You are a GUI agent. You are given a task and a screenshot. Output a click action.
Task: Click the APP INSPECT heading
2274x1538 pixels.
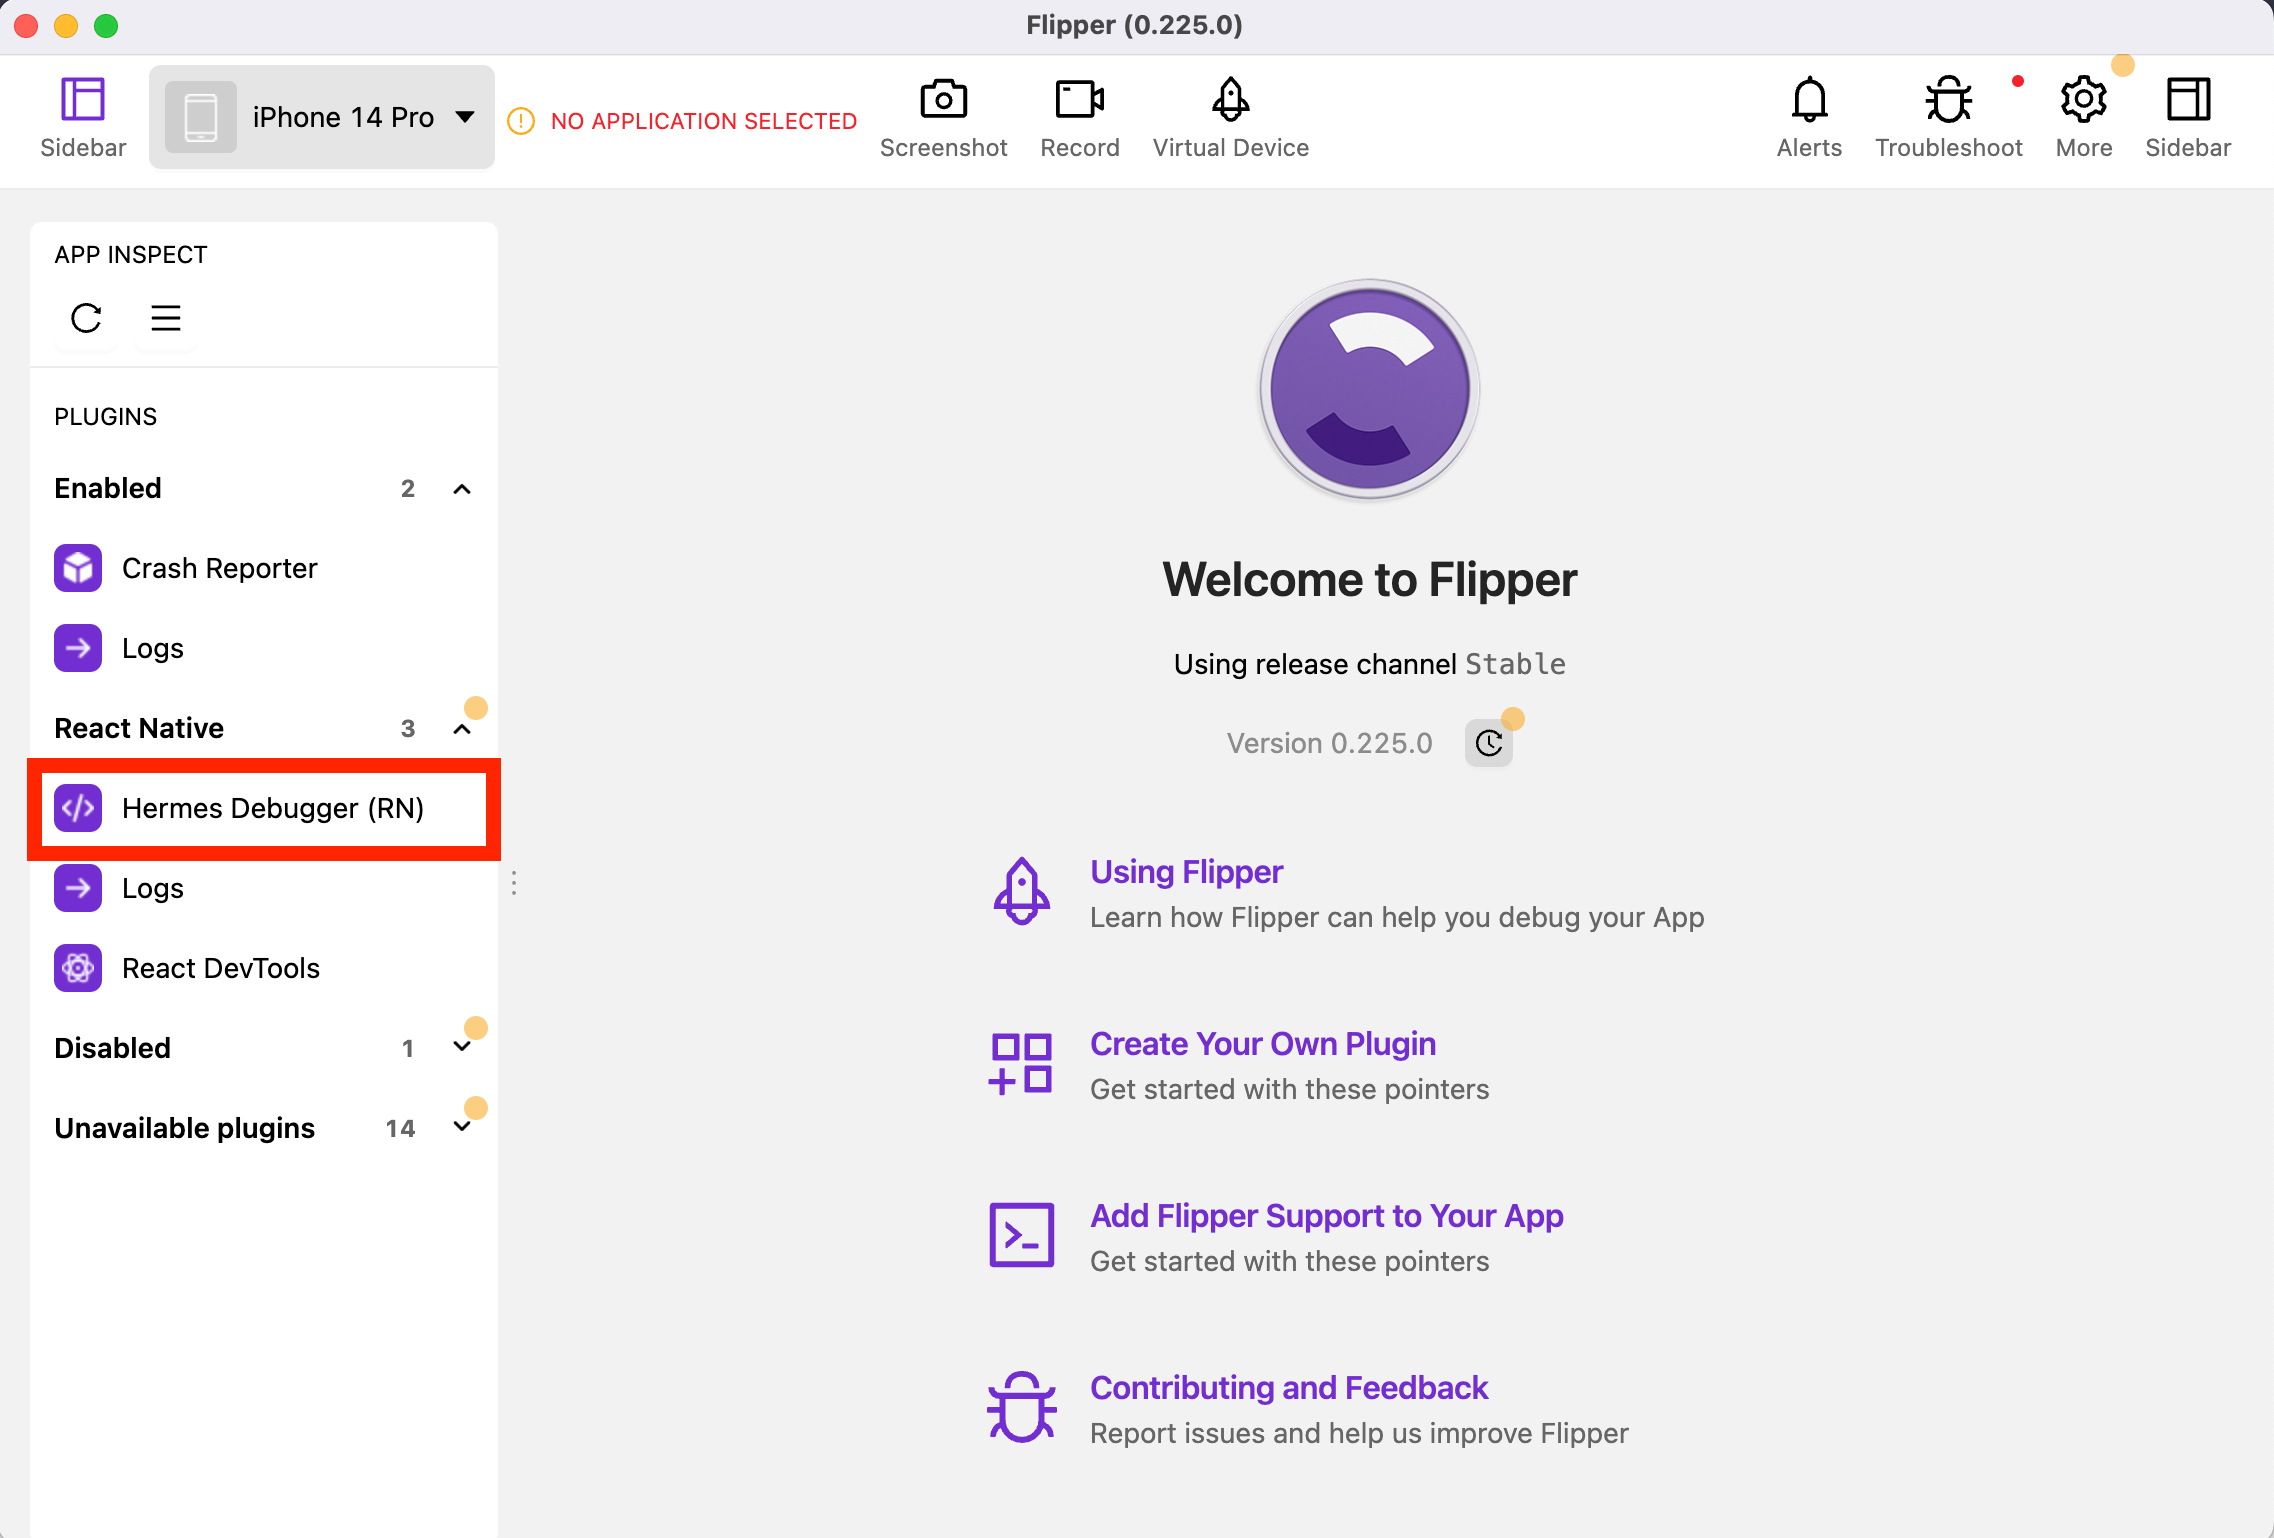[131, 255]
